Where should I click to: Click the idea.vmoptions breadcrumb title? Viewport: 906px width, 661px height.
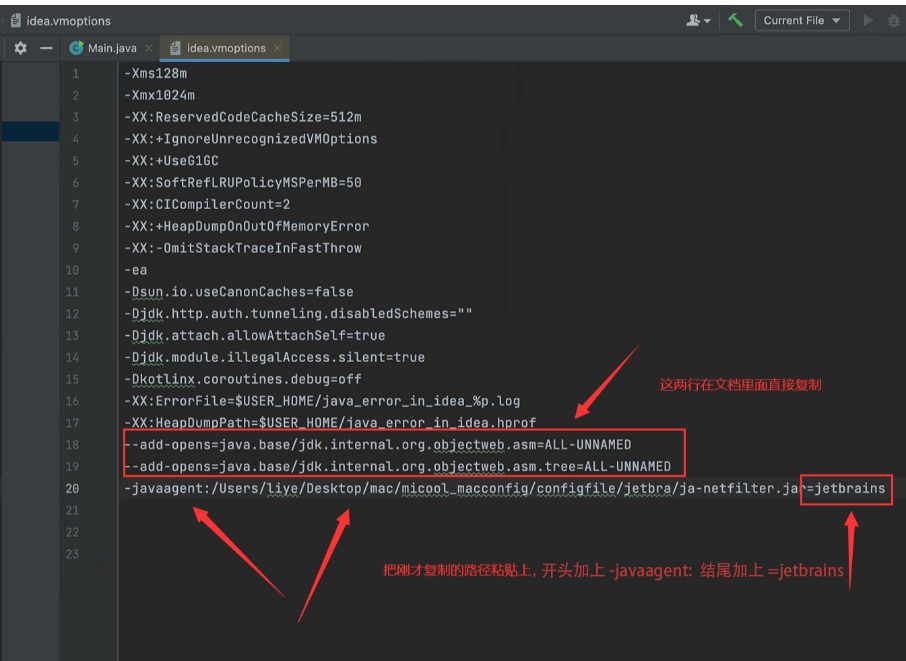coord(68,20)
